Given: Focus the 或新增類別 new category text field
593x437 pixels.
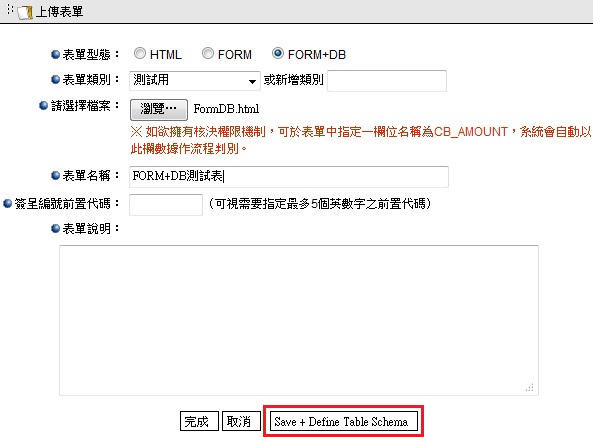Looking at the screenshot, I should coord(387,81).
